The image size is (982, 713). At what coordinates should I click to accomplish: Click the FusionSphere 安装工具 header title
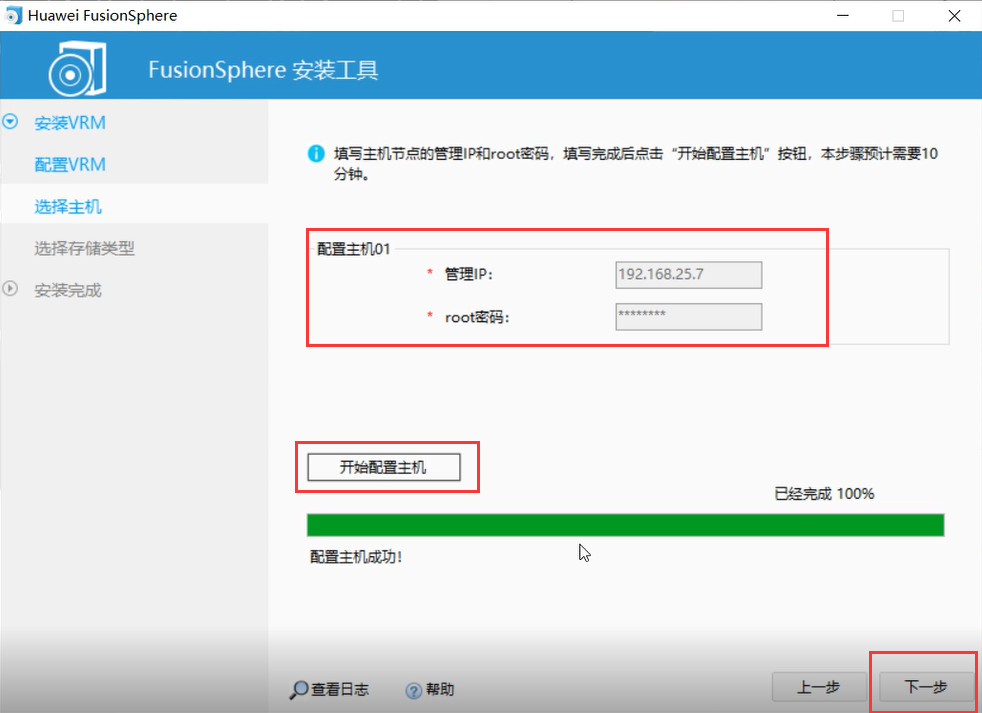[x=263, y=70]
